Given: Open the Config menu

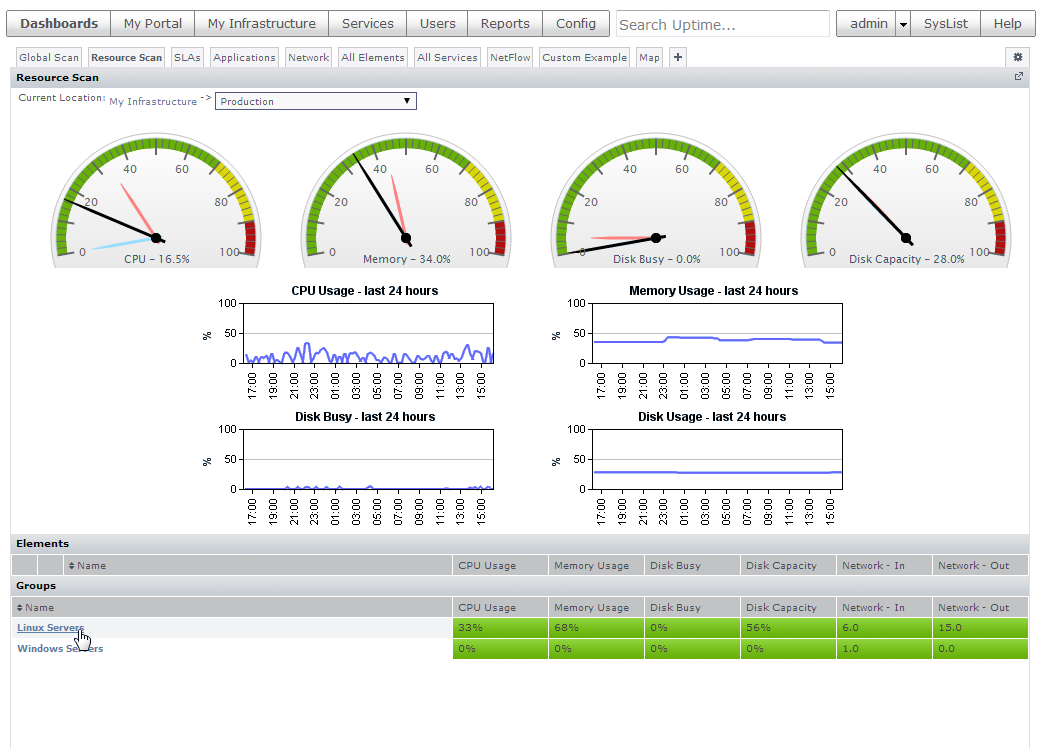Looking at the screenshot, I should 576,24.
